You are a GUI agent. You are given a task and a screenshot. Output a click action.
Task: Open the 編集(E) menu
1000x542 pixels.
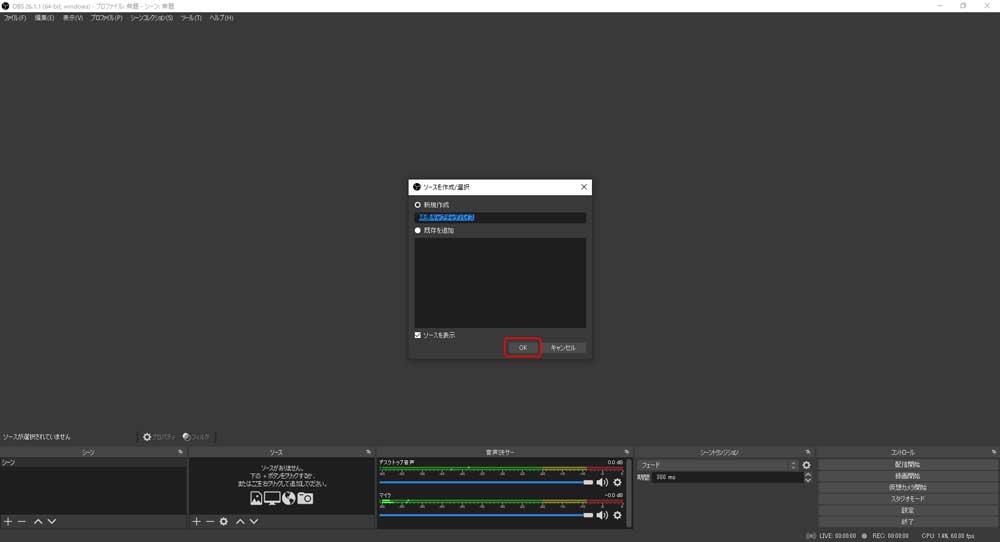tap(44, 18)
